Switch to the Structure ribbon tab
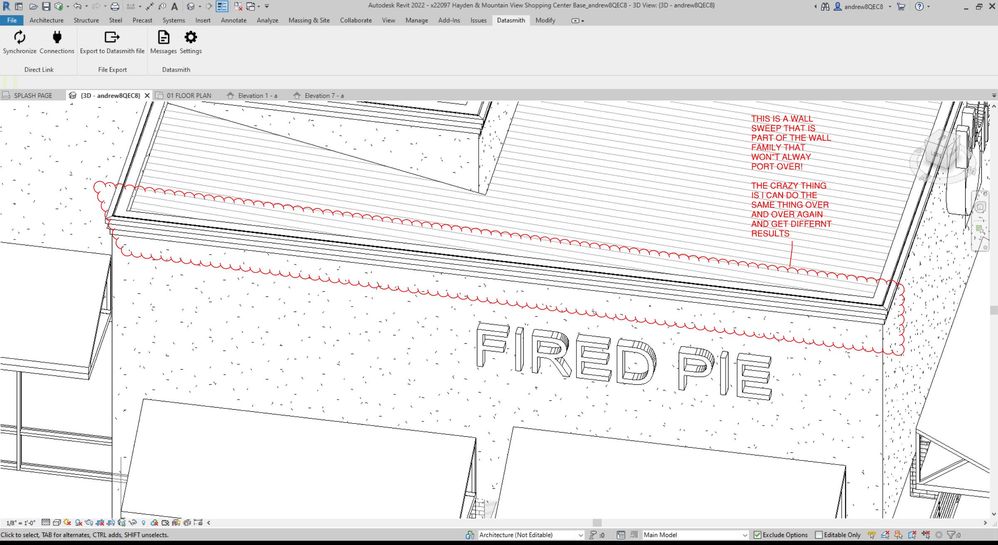The image size is (998, 545). coord(86,20)
